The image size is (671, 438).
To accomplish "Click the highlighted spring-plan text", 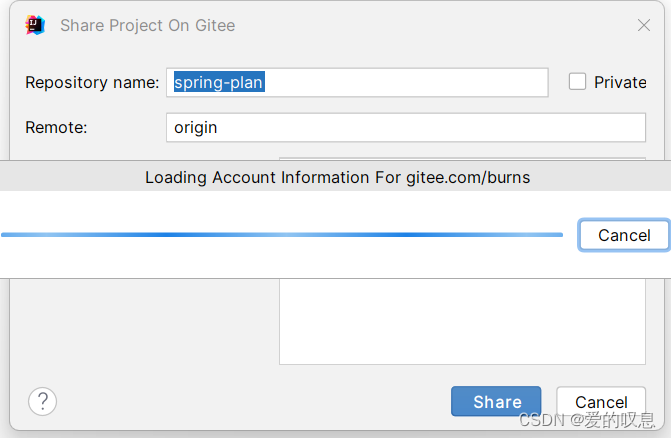I will (x=219, y=83).
